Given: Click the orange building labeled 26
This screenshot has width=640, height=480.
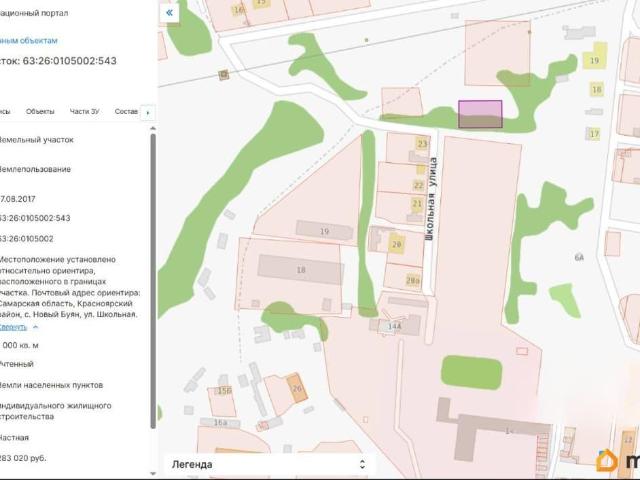Looking at the screenshot, I should 297,388.
